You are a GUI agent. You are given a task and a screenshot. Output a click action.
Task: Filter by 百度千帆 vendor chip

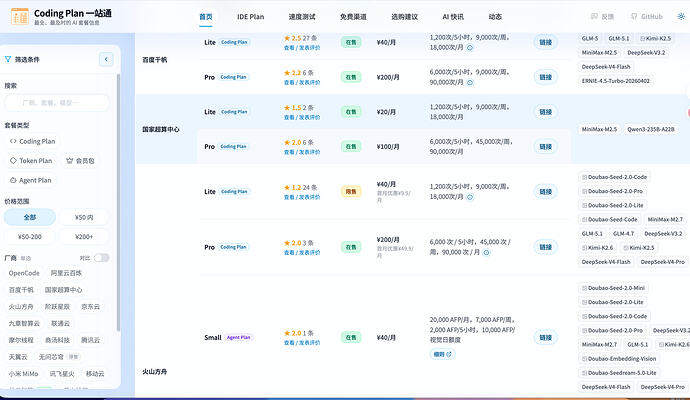21,290
